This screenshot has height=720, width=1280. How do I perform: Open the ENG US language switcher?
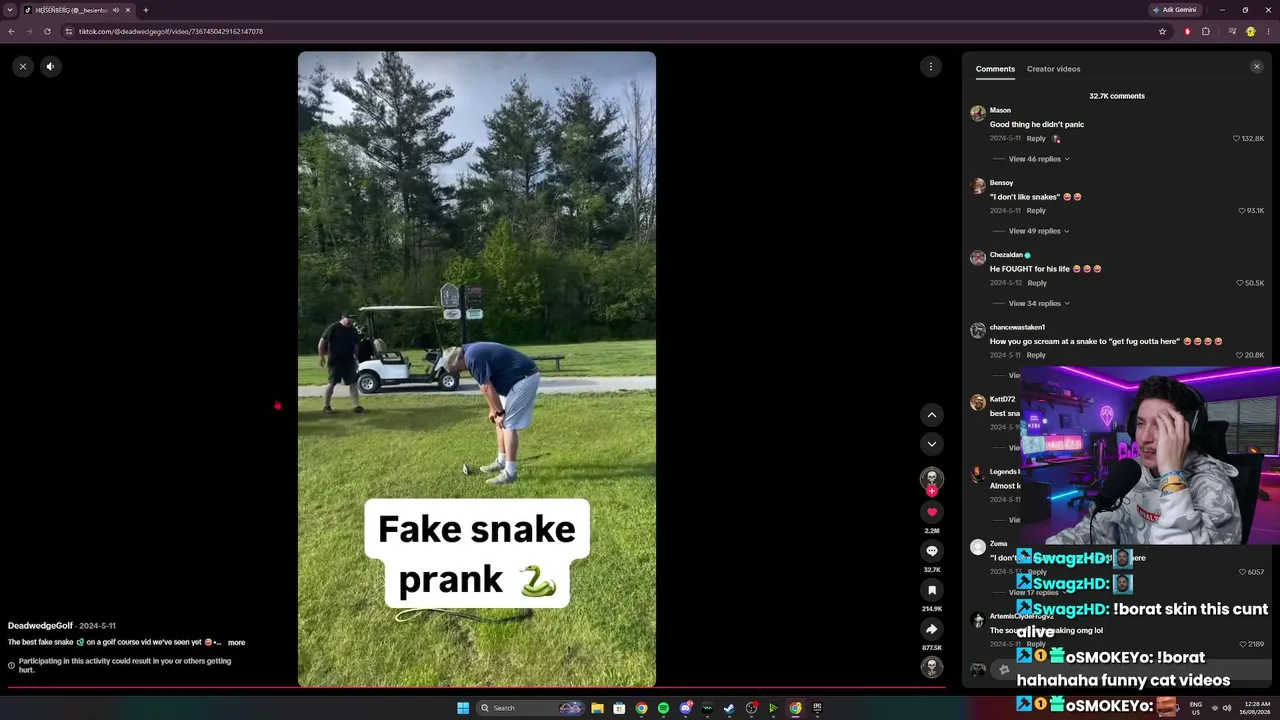pyautogui.click(x=1196, y=708)
